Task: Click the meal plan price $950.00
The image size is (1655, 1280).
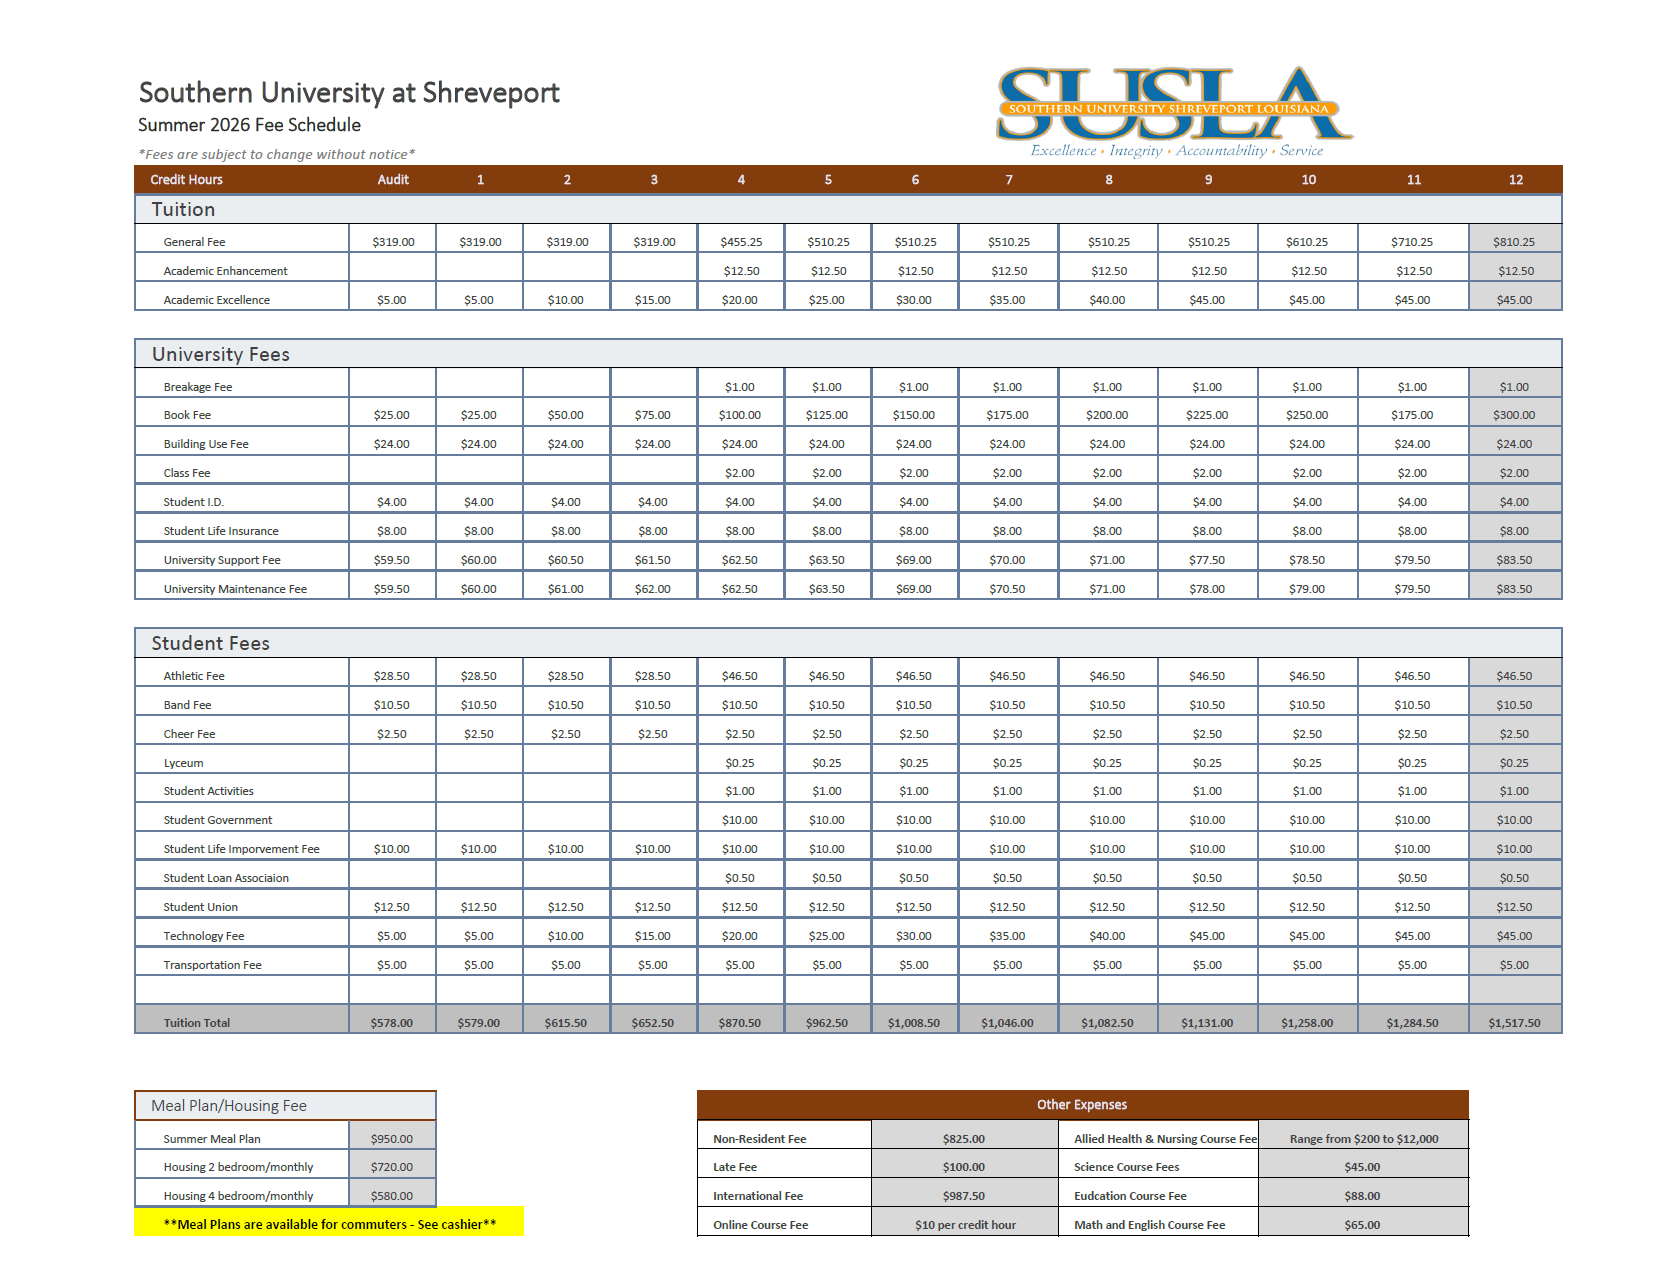Action: 391,1139
